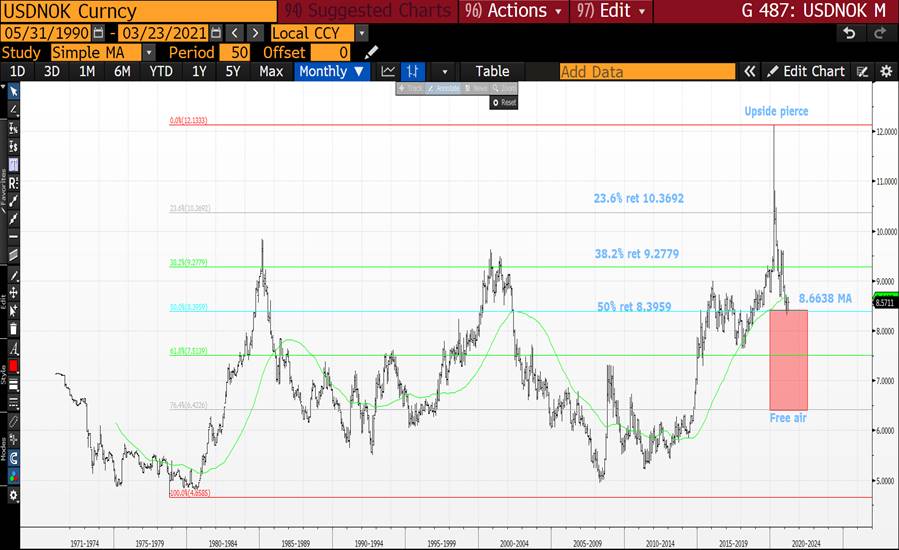Image resolution: width=899 pixels, height=550 pixels.
Task: Expand the Local CCY currency dropdown
Action: (x=361, y=33)
